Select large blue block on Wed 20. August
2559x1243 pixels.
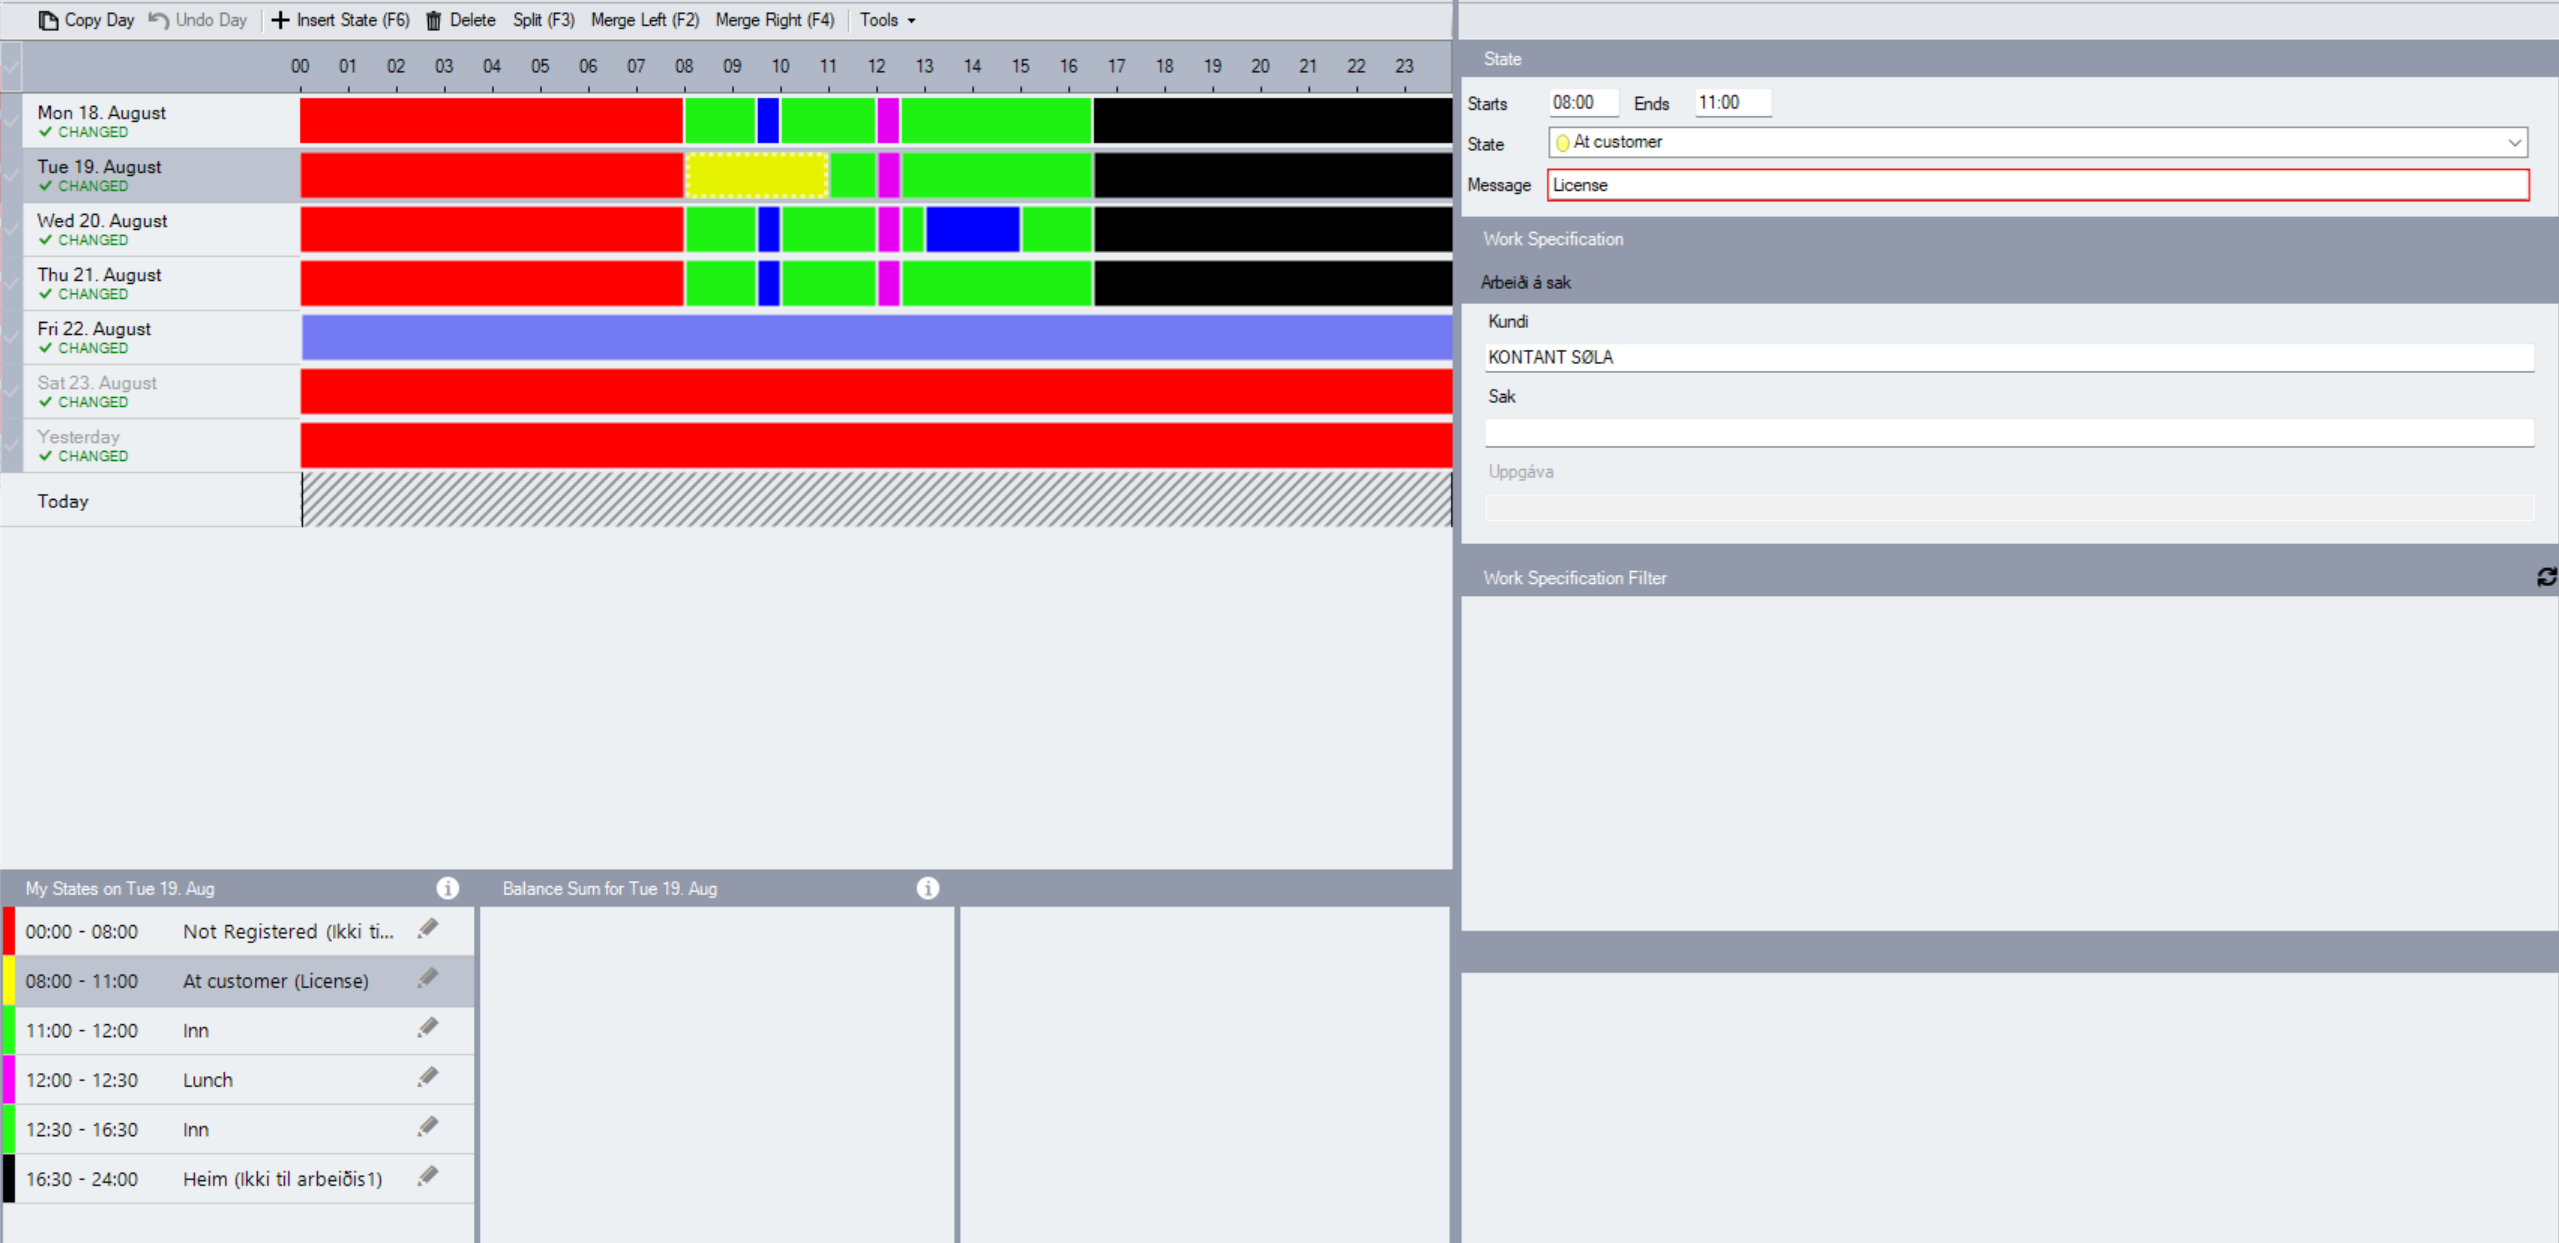pyautogui.click(x=972, y=229)
